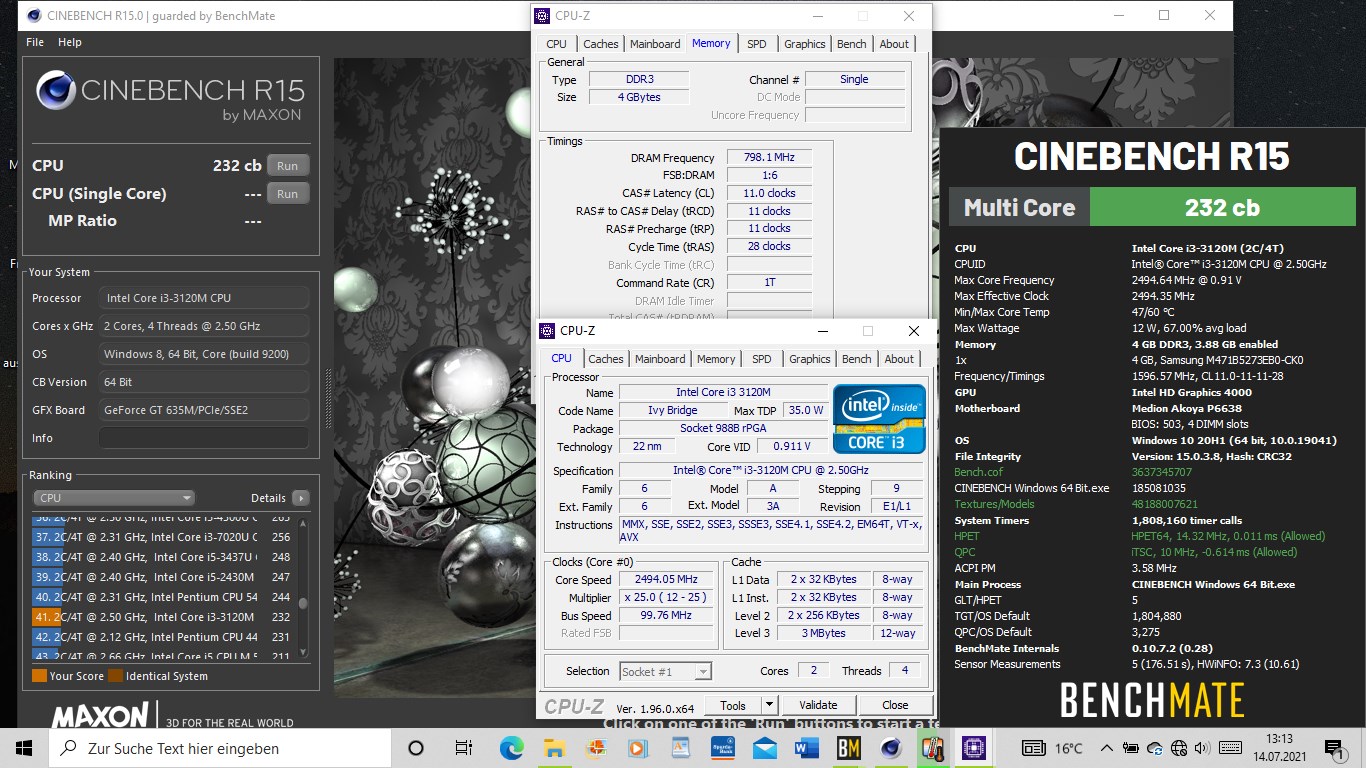Open Task View on the taskbar
Screen dimensions: 1366x768
tap(463, 748)
